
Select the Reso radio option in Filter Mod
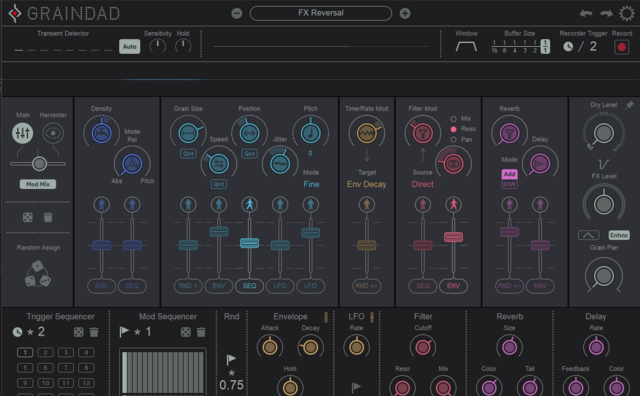453,129
